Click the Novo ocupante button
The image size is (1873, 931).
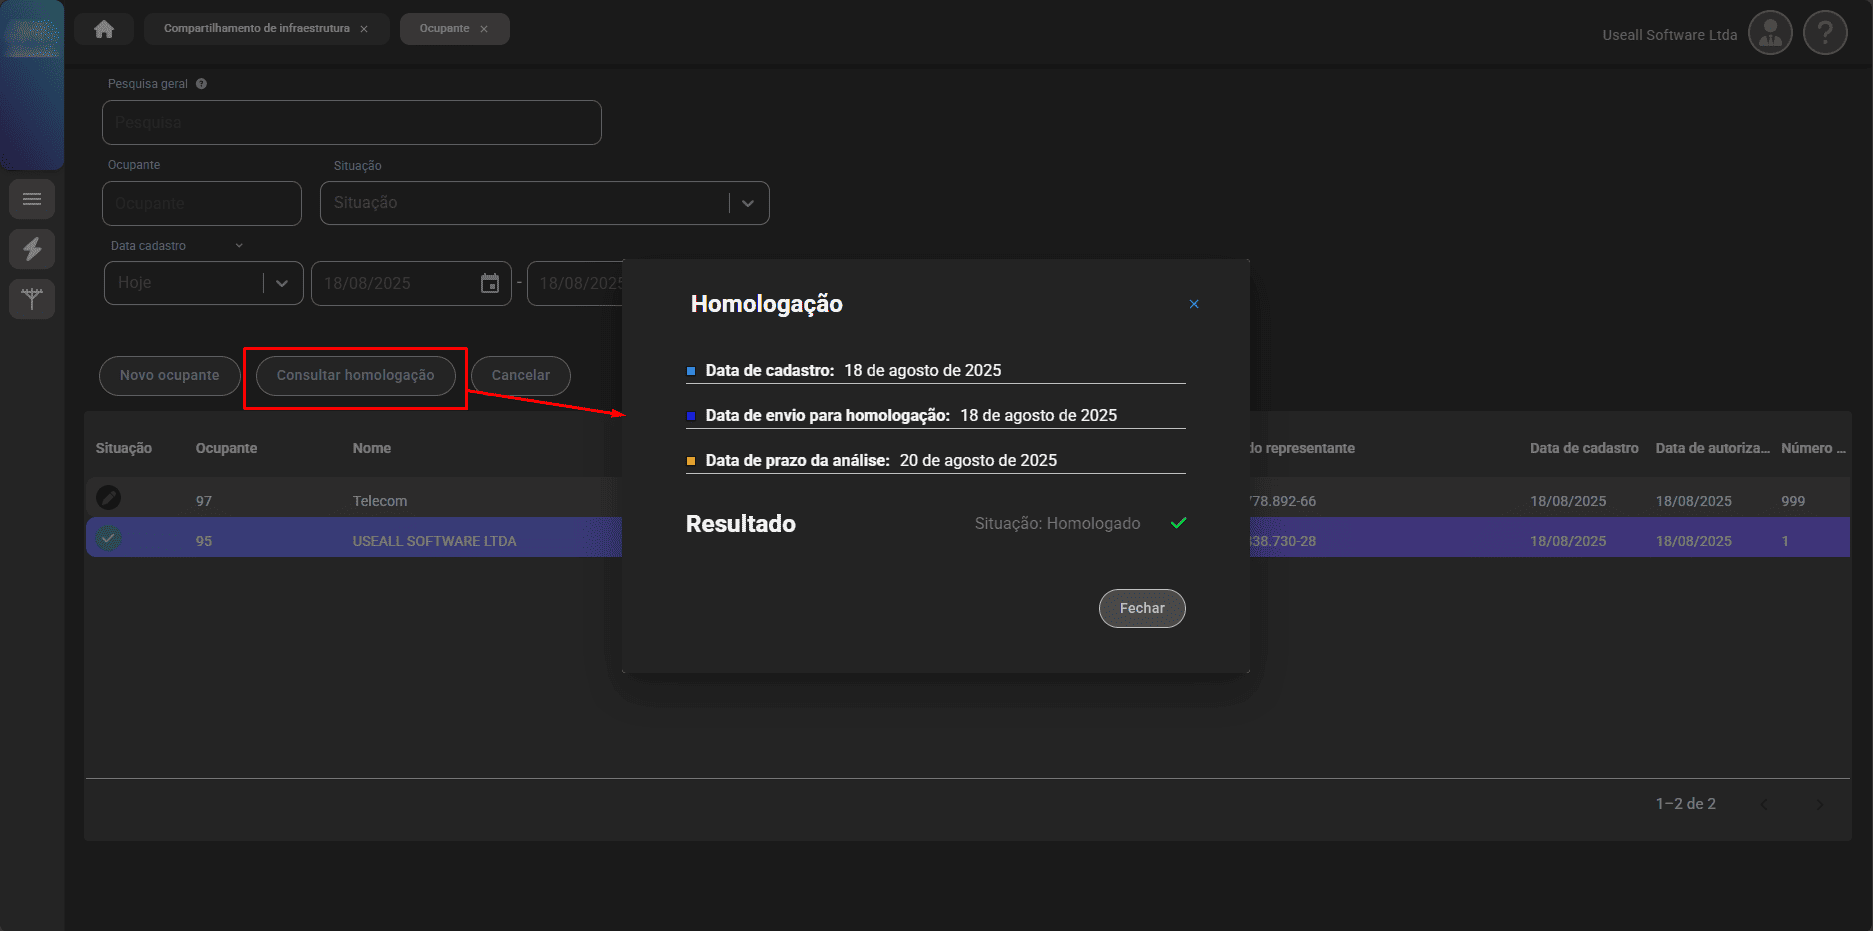(x=169, y=376)
